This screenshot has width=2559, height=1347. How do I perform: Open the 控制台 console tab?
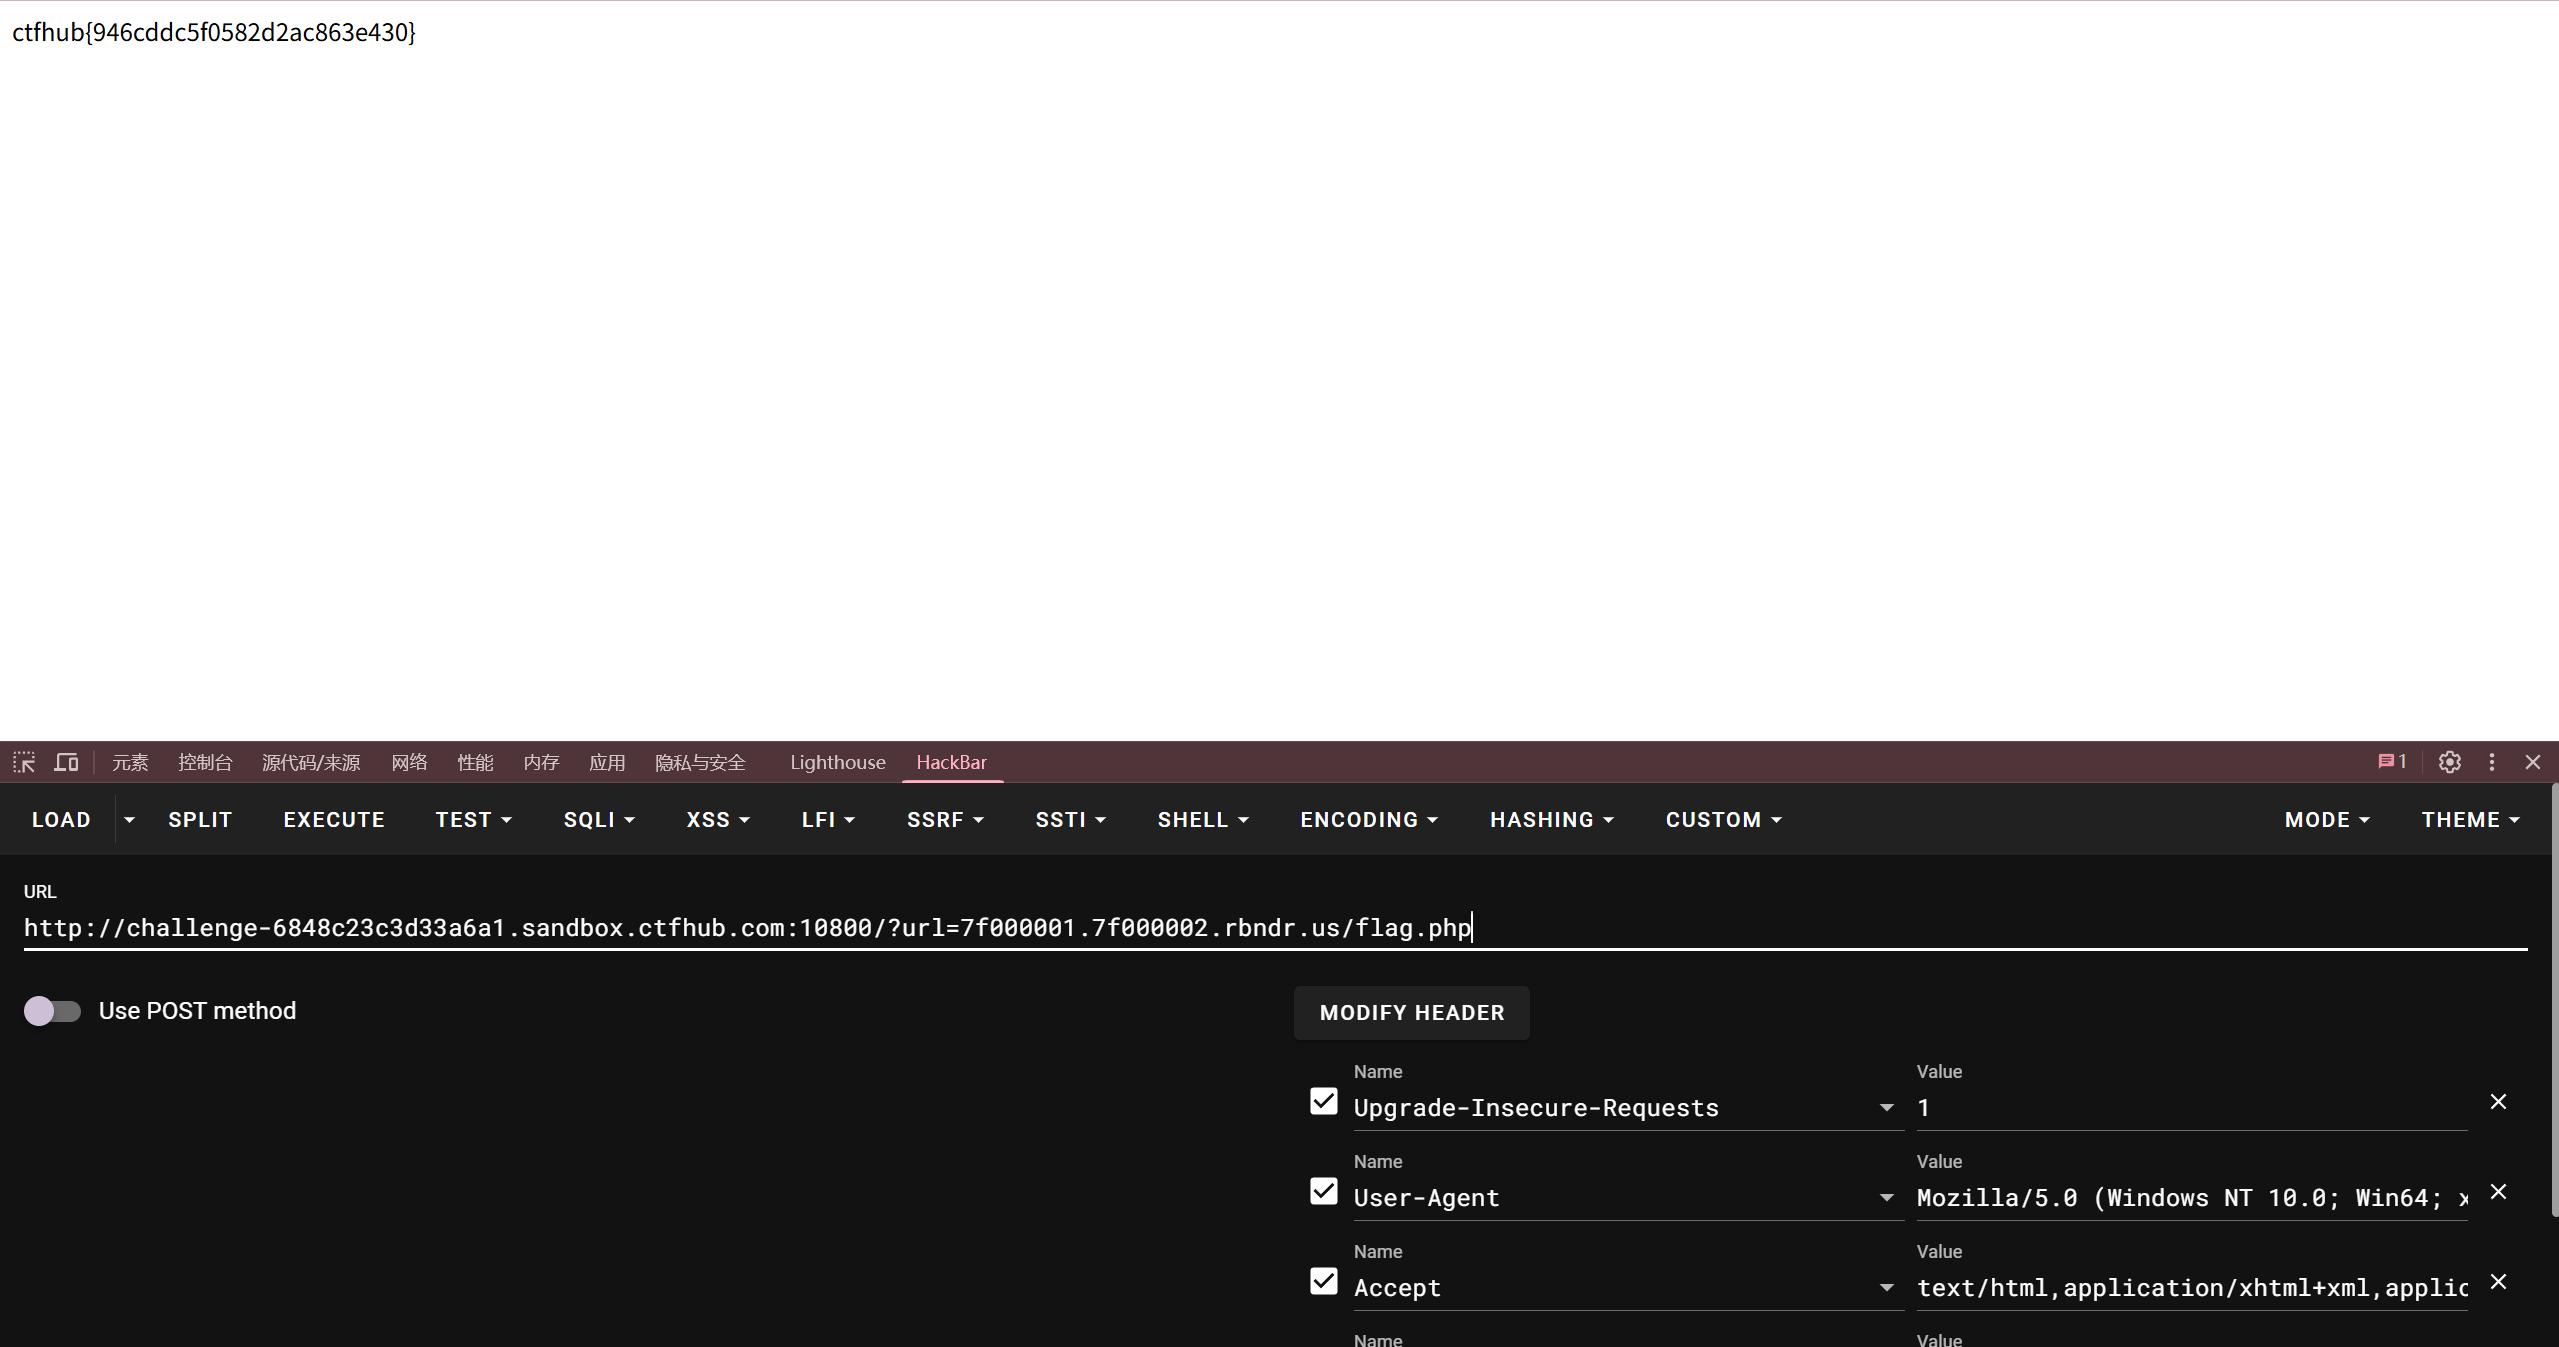205,762
